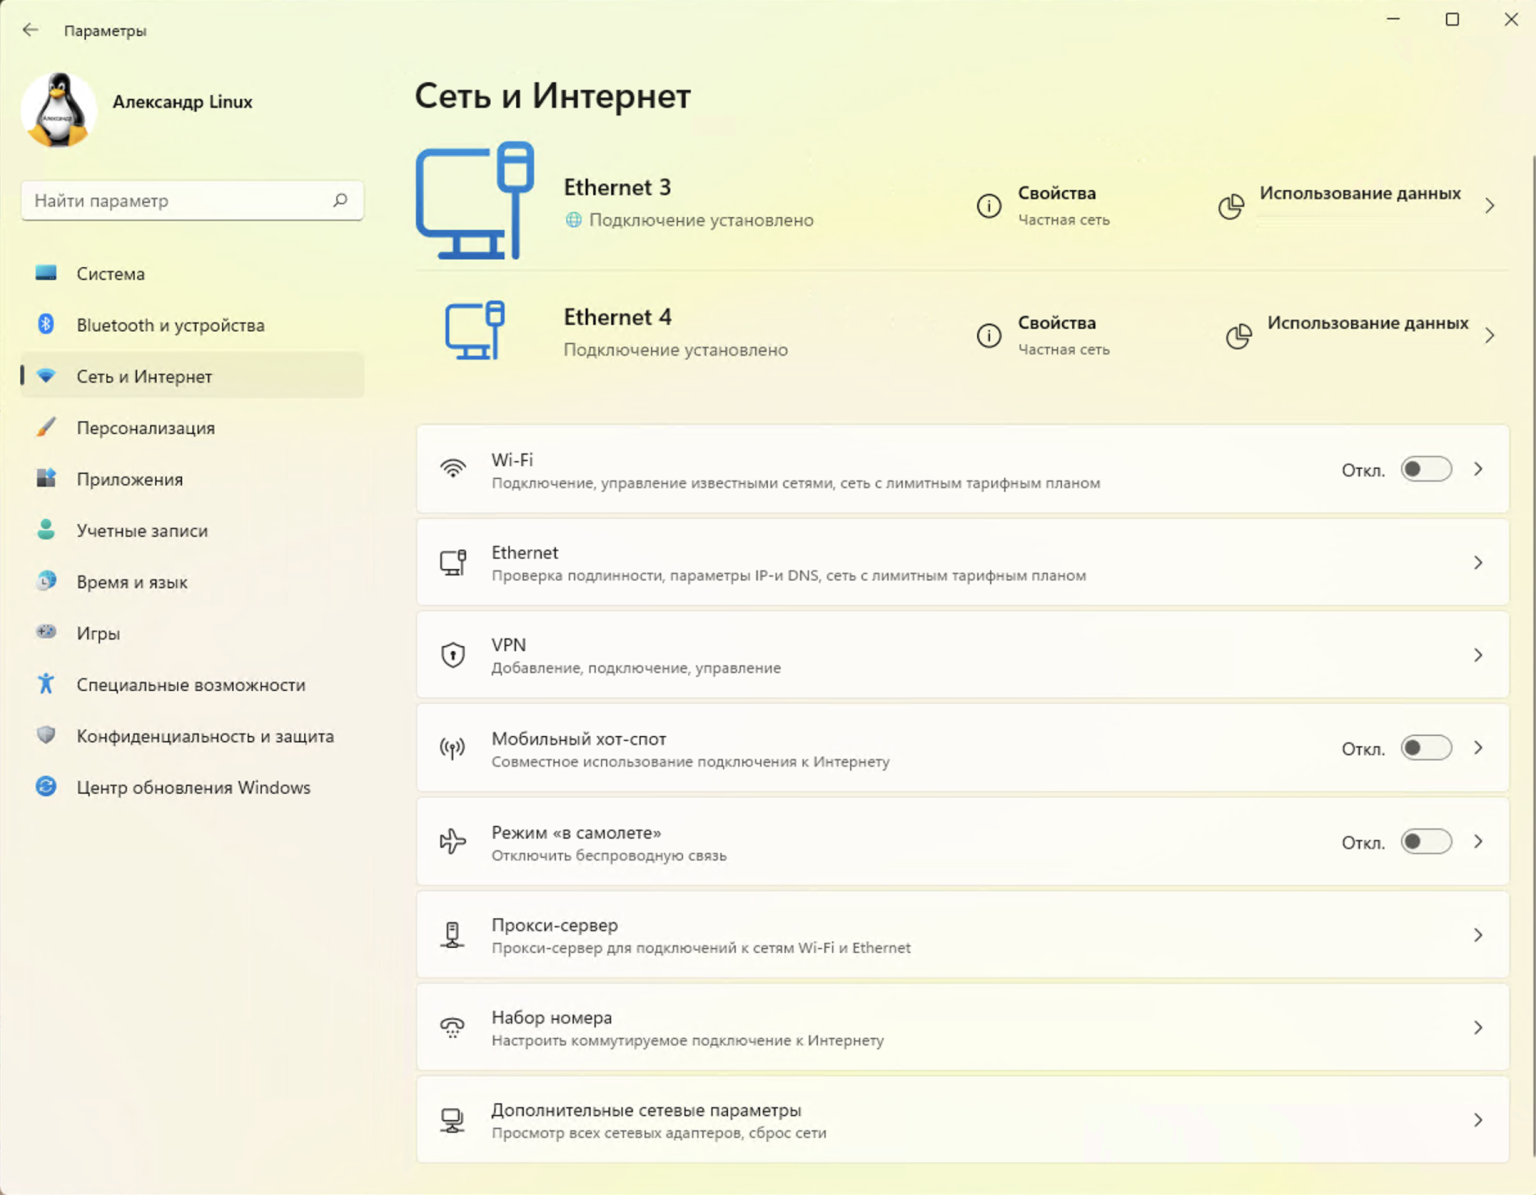Viewport: 1536px width, 1195px height.
Task: Switch on Режим «в самолете» toggle
Action: tap(1426, 842)
